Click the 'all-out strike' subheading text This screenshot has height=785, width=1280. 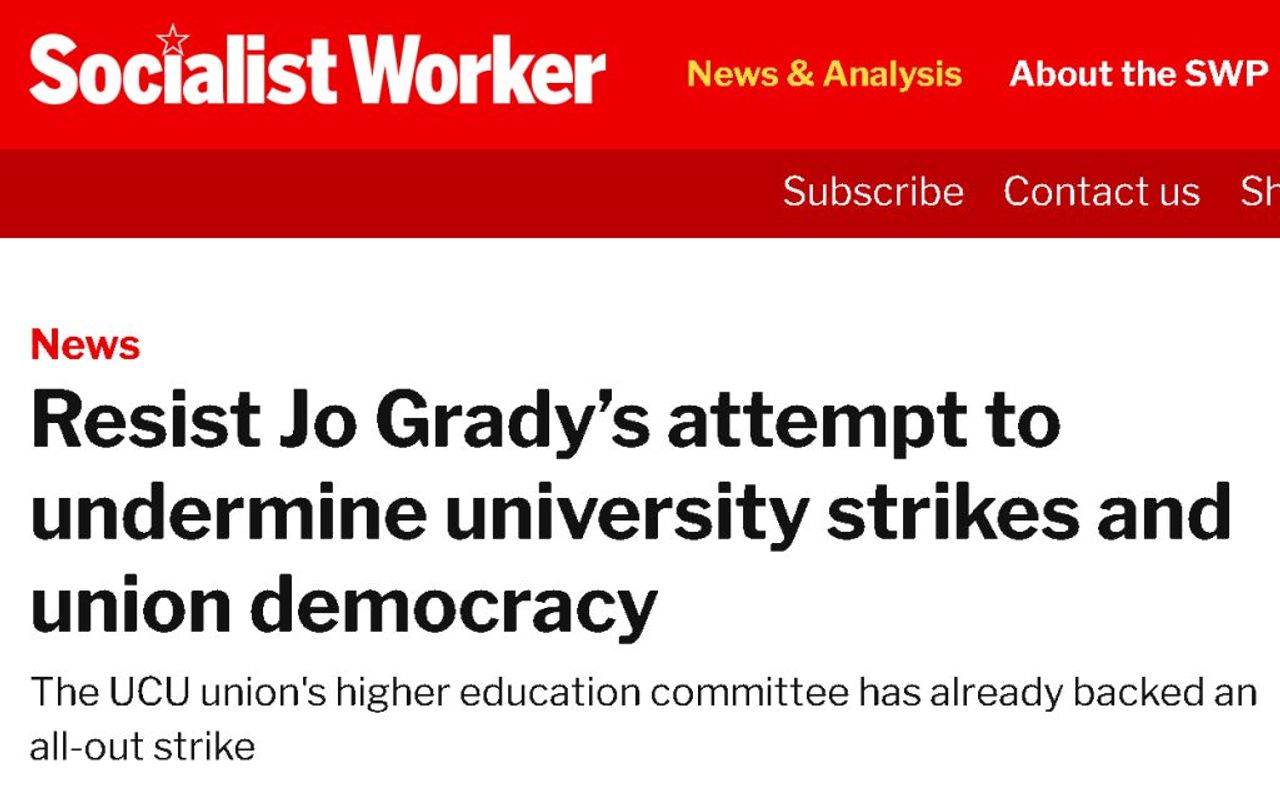142,747
